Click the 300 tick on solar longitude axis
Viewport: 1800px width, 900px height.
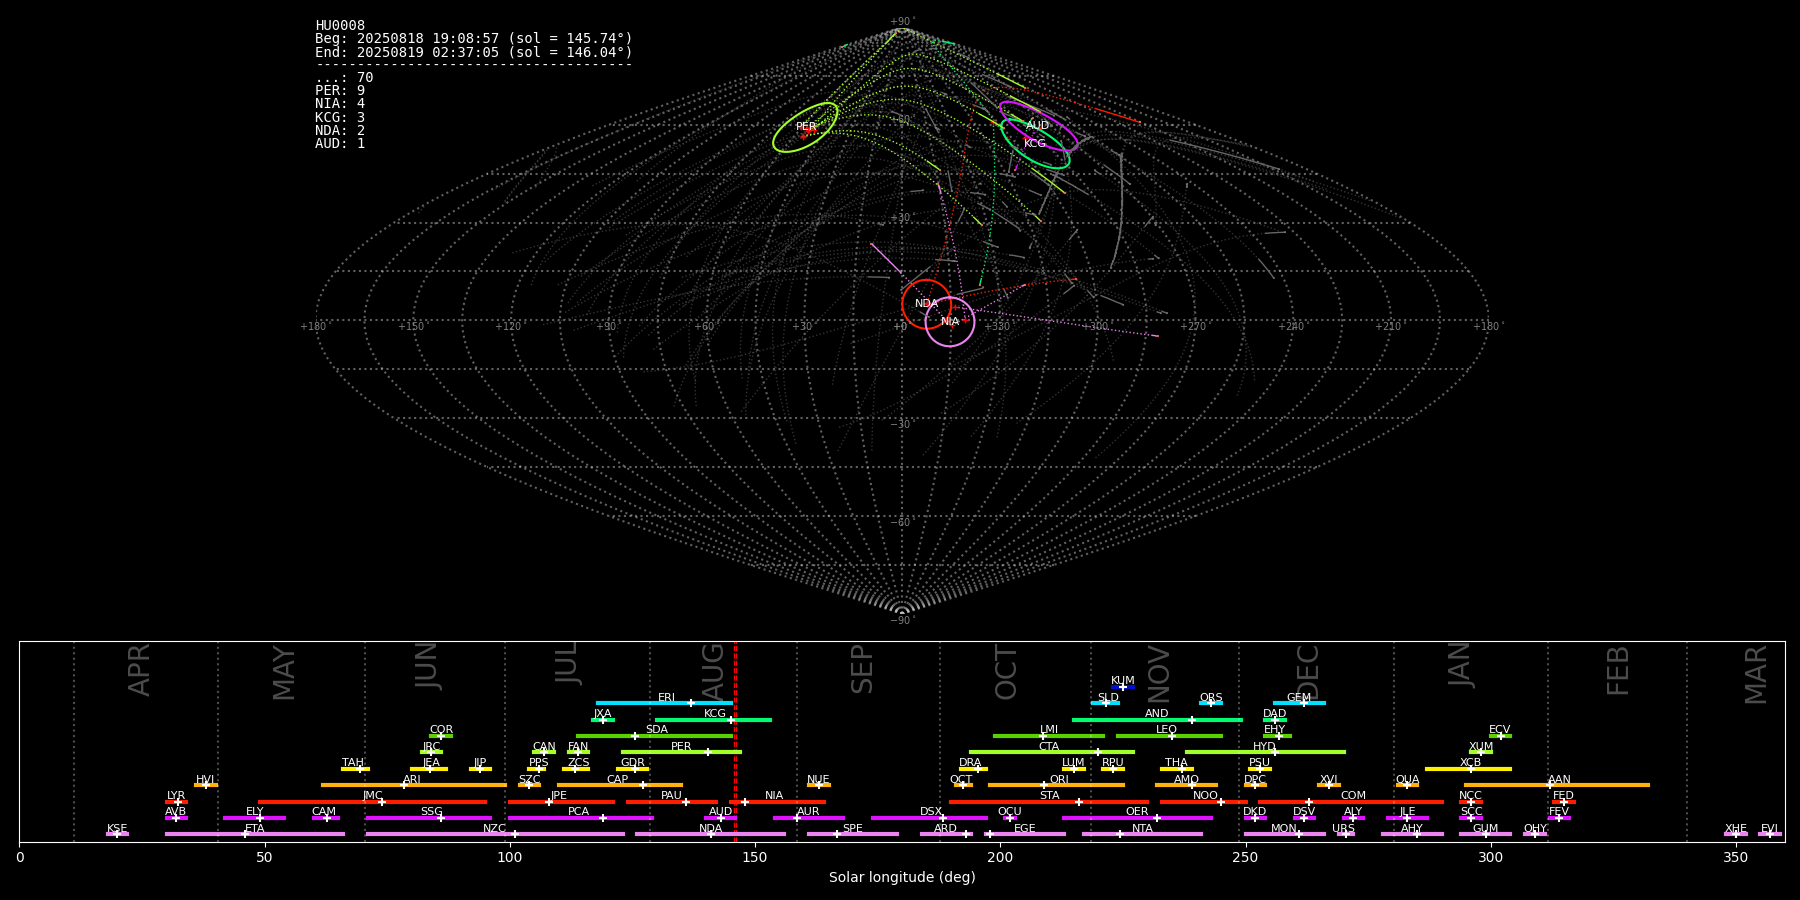click(1490, 858)
